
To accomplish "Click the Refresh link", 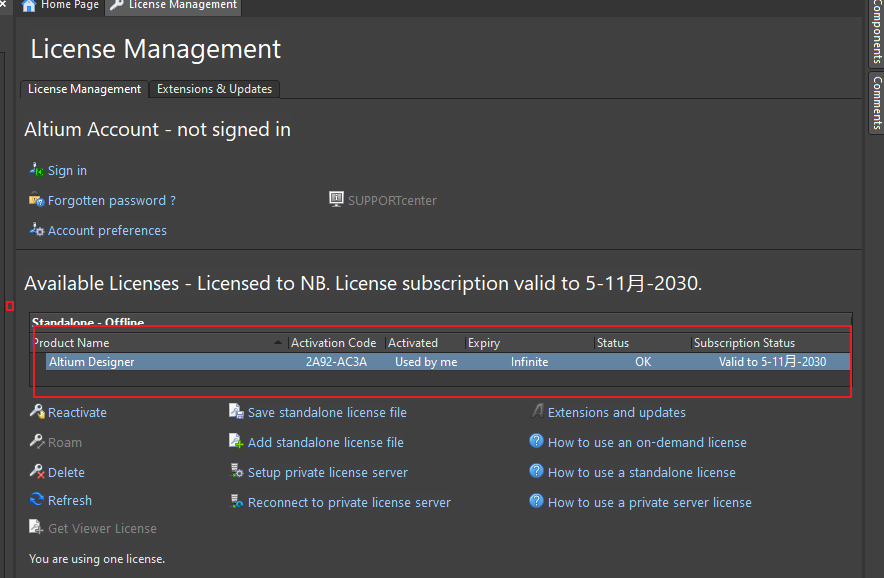I will (70, 501).
